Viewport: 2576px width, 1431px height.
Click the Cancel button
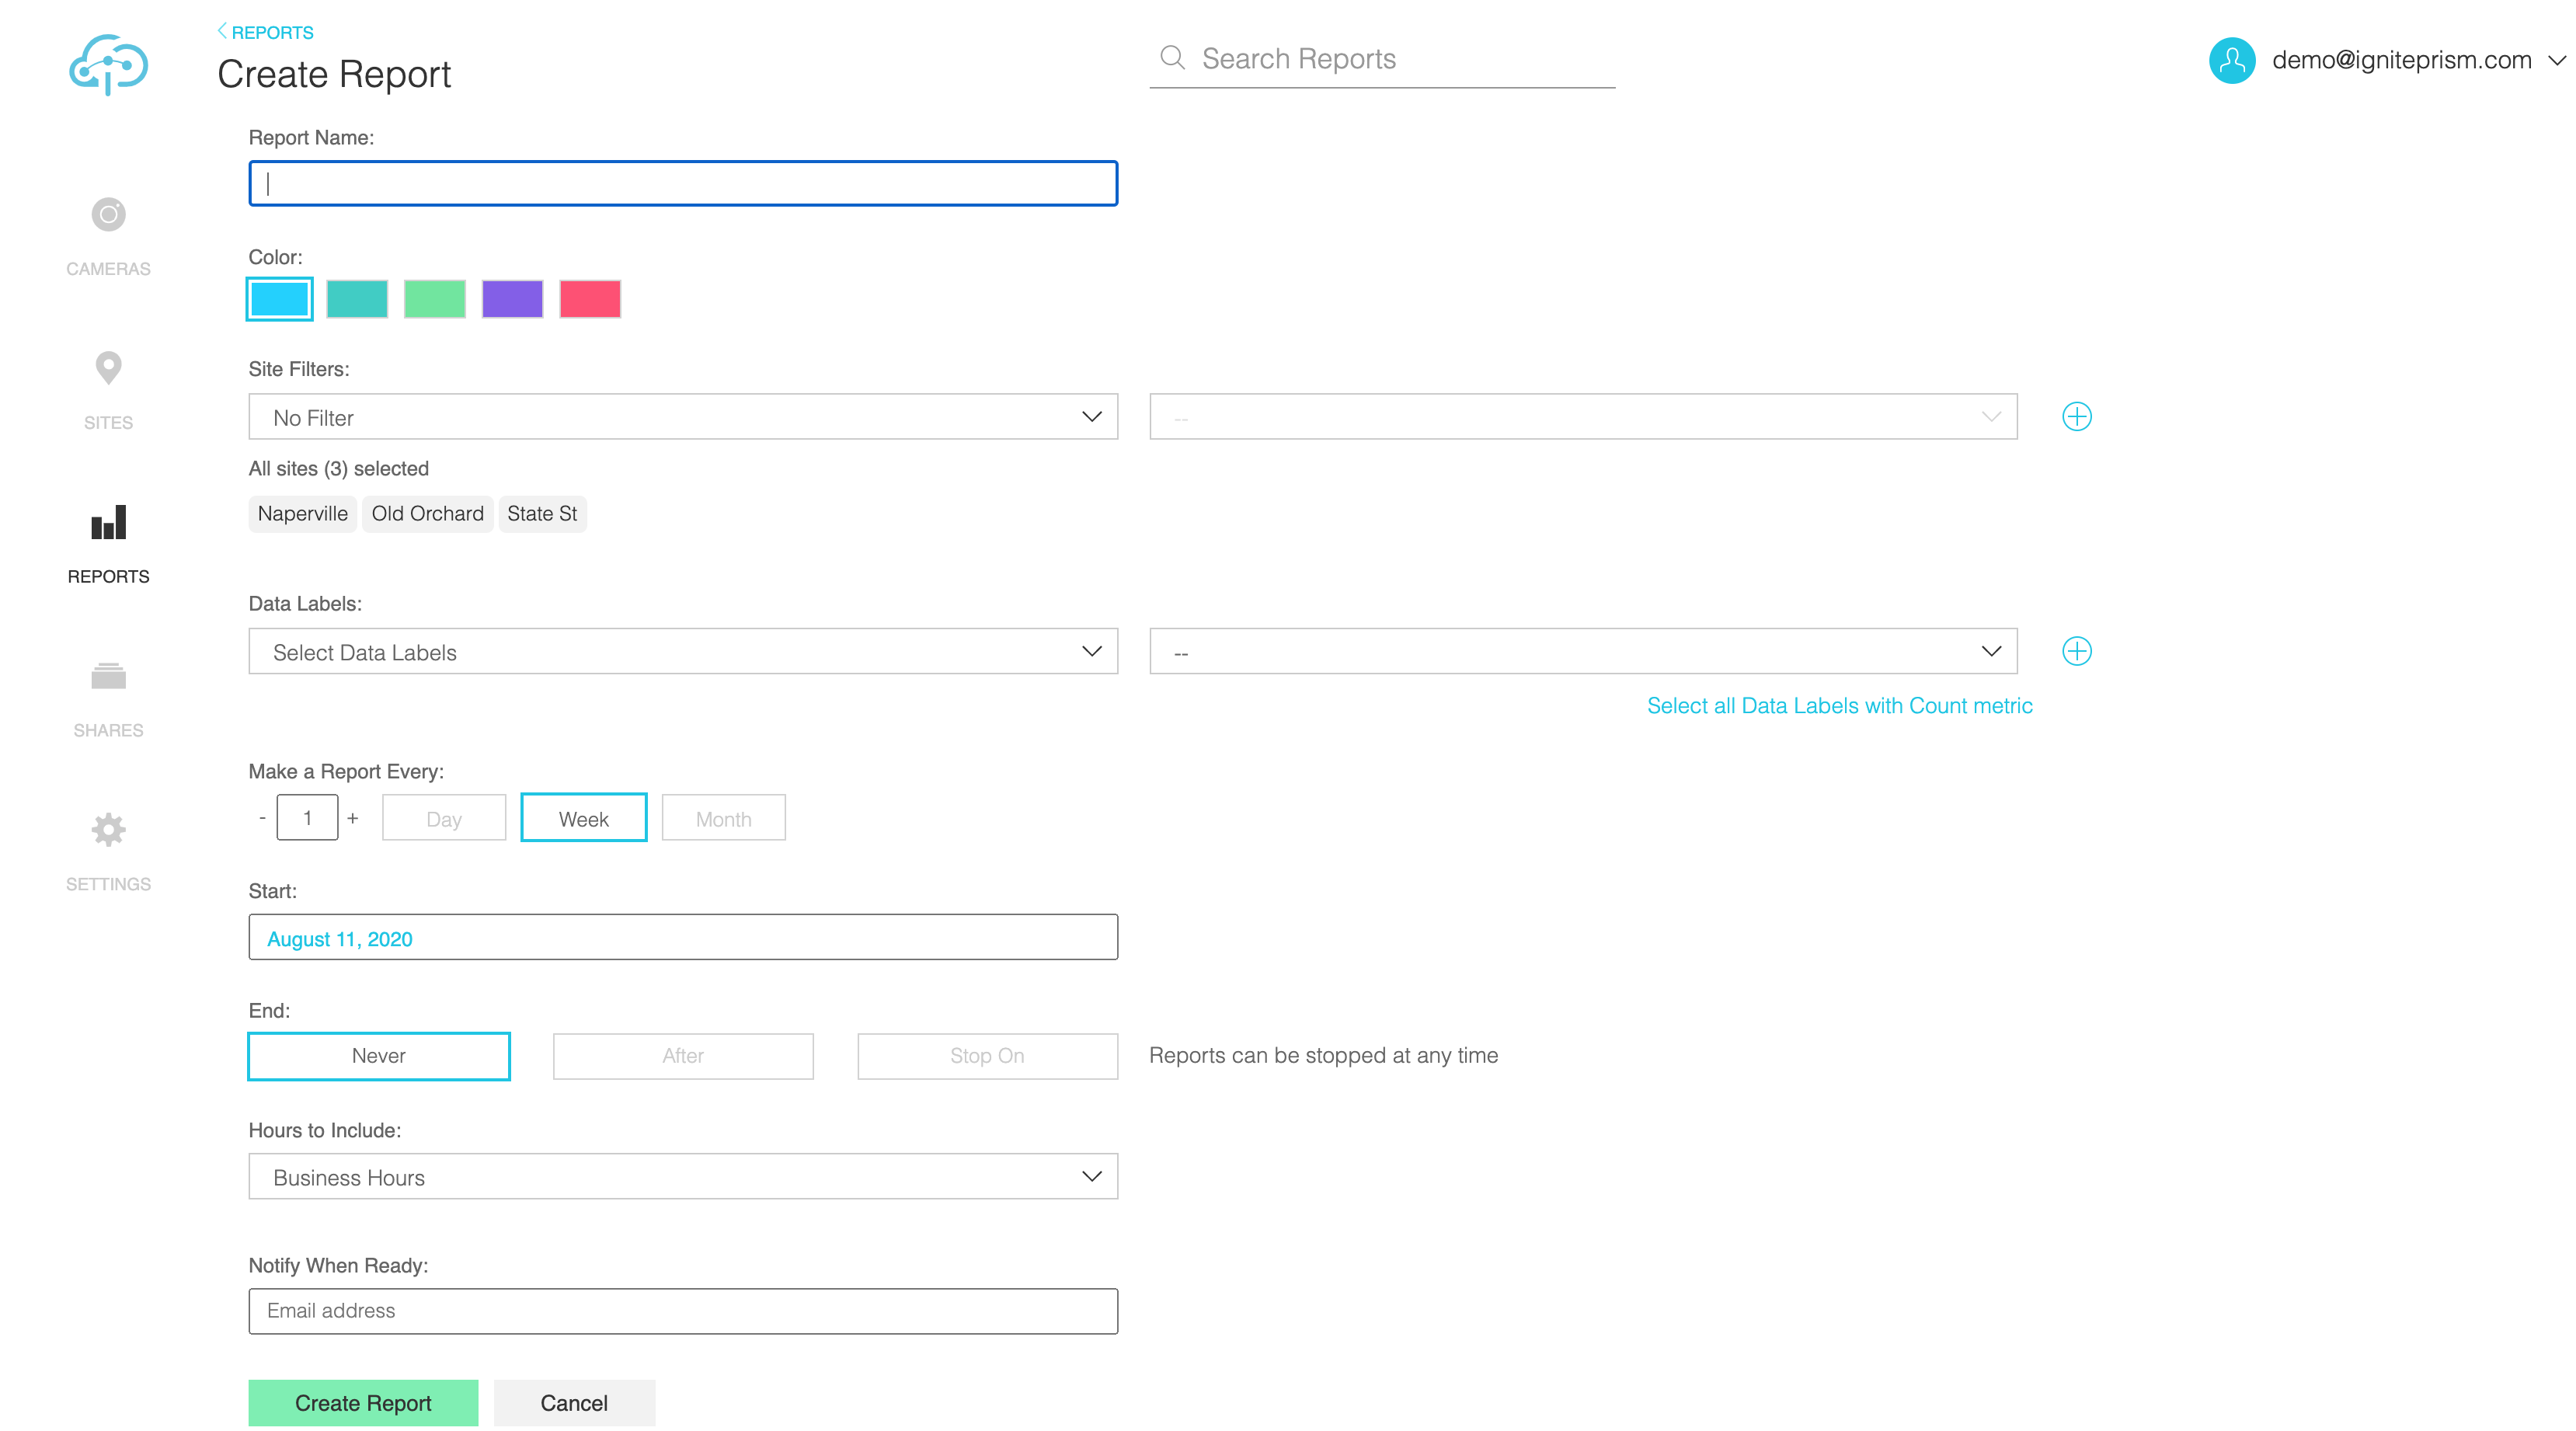tap(574, 1403)
